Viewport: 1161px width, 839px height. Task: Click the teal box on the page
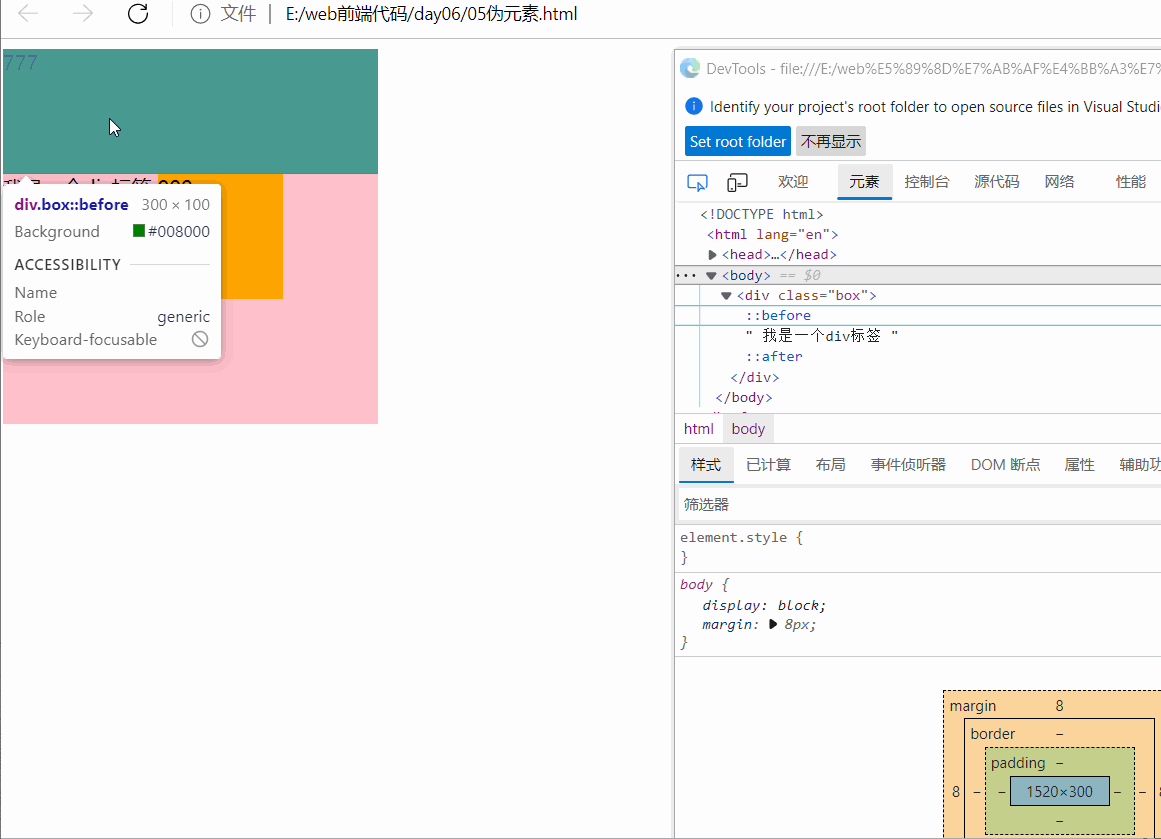click(190, 112)
